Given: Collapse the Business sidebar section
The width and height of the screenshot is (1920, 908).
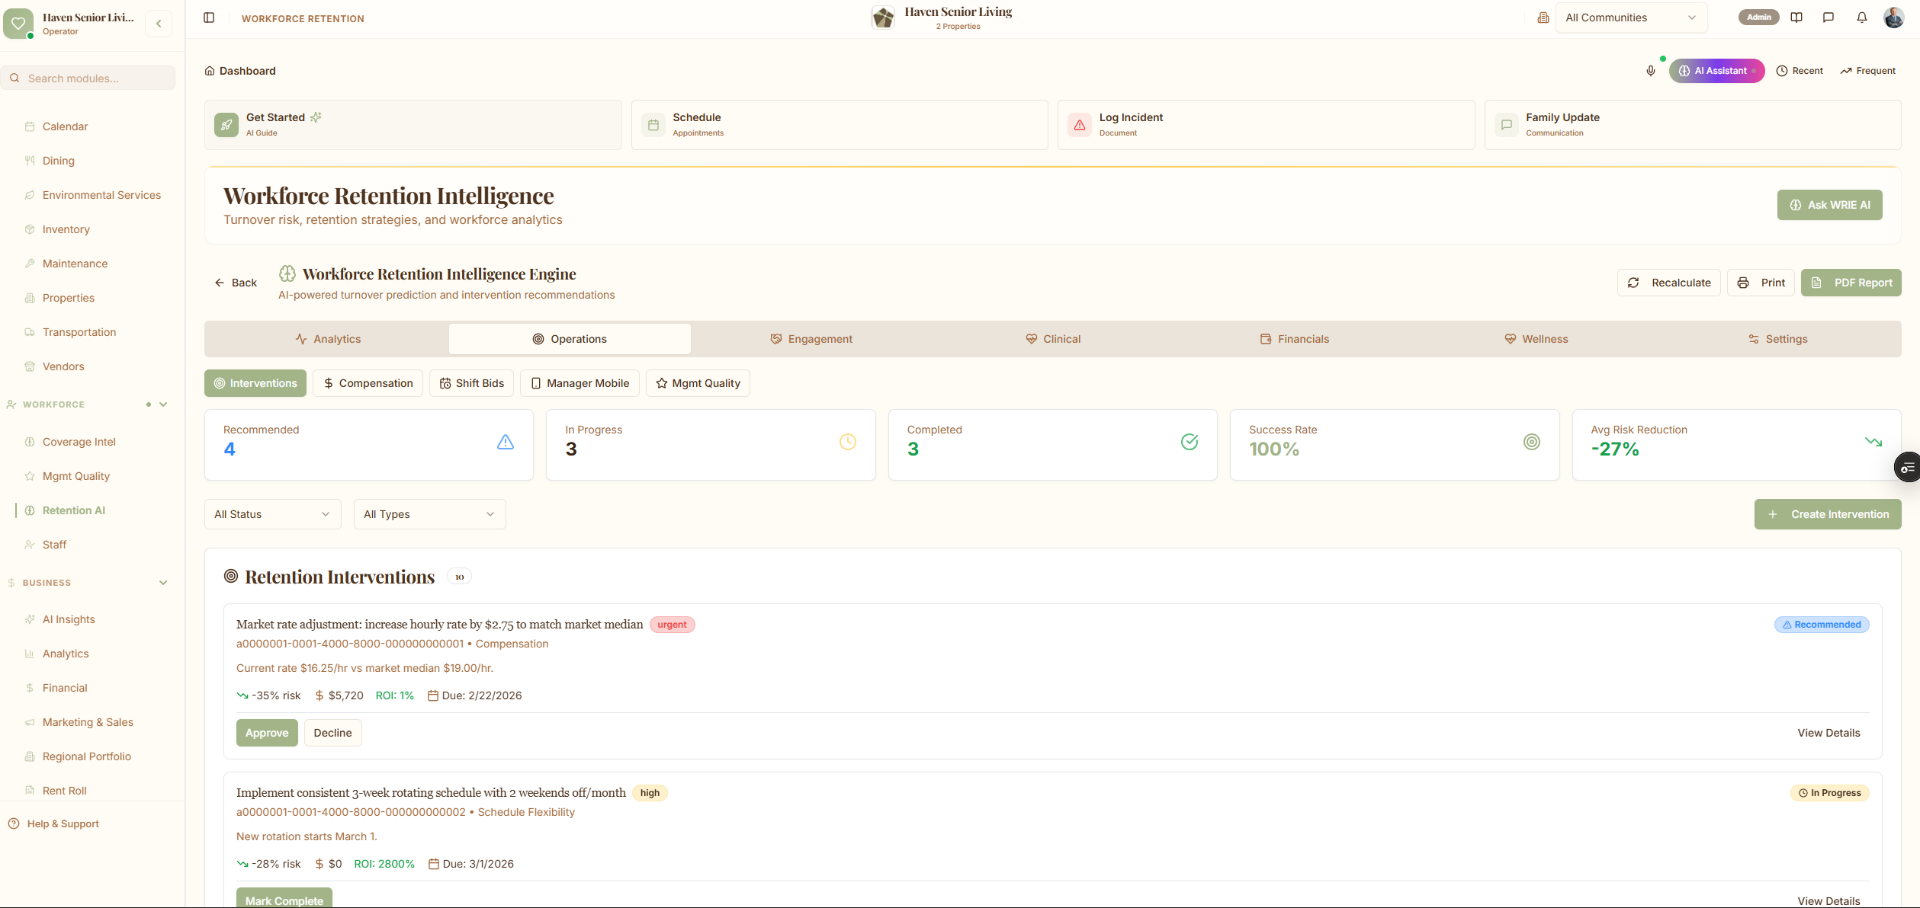Looking at the screenshot, I should [163, 583].
